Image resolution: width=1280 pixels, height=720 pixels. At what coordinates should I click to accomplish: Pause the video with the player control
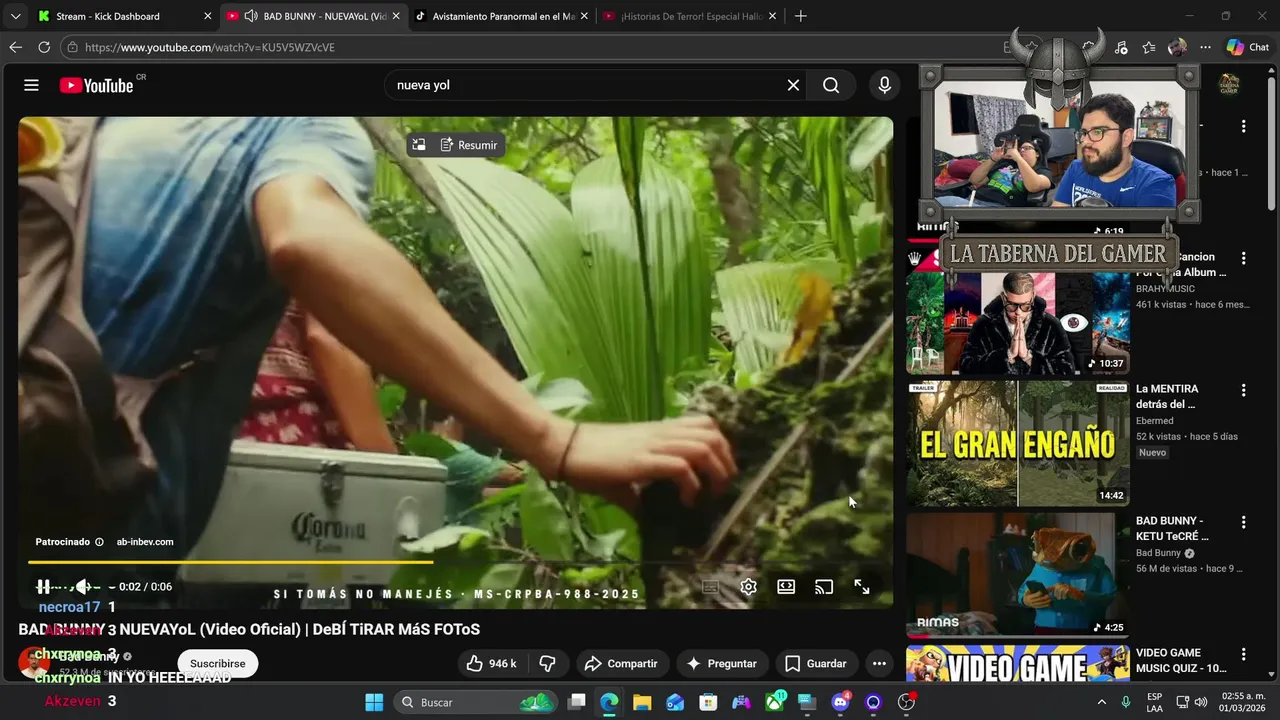pyautogui.click(x=43, y=587)
